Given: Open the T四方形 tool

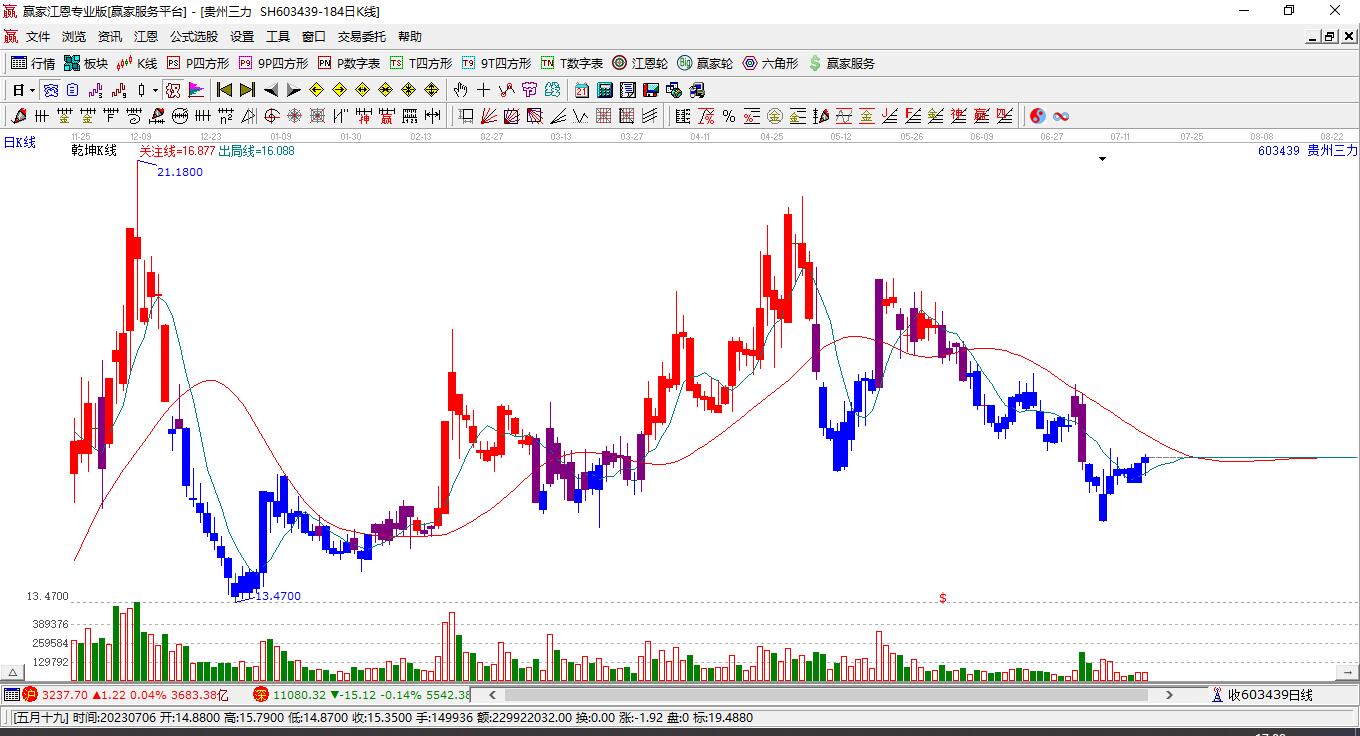Looking at the screenshot, I should 420,63.
